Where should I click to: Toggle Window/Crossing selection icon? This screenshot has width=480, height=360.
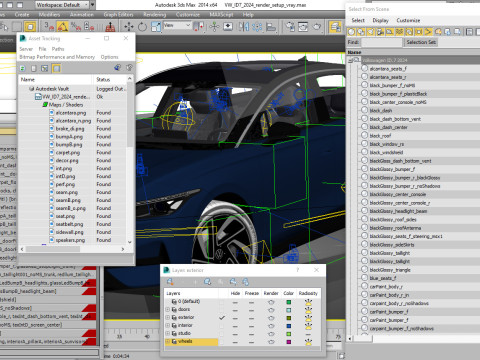point(30,26)
